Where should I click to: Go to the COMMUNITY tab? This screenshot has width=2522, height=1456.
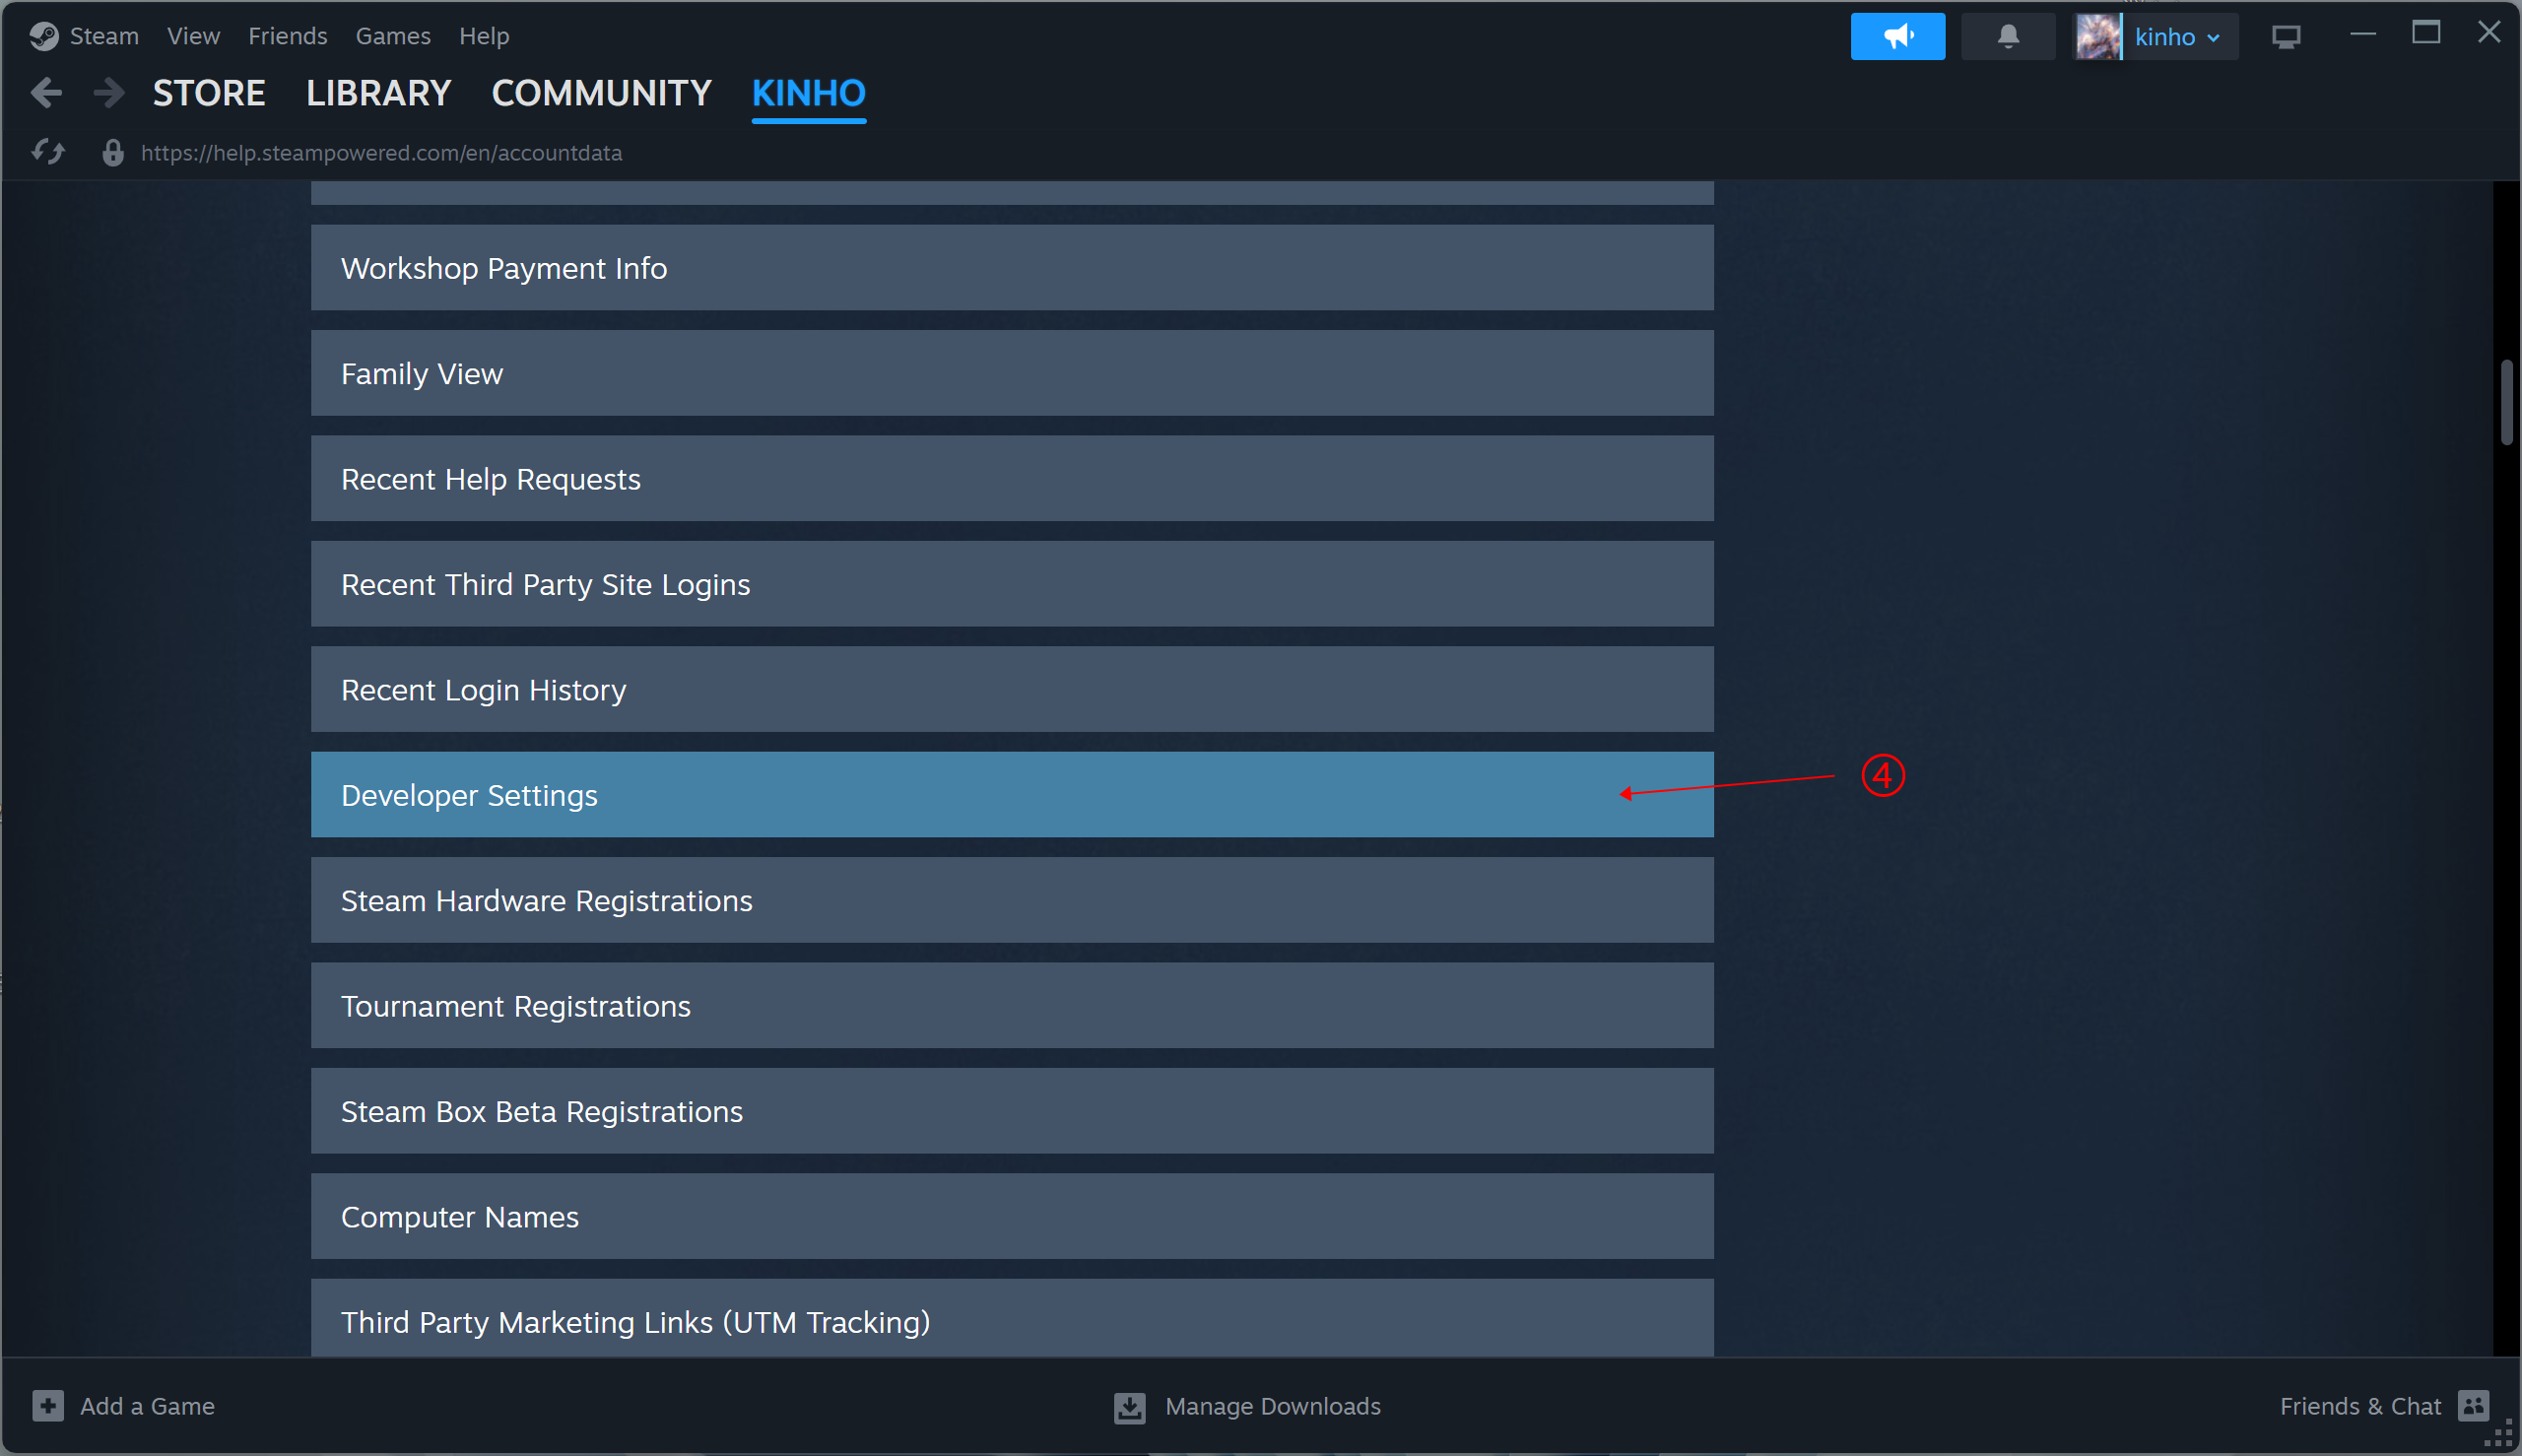[x=601, y=93]
